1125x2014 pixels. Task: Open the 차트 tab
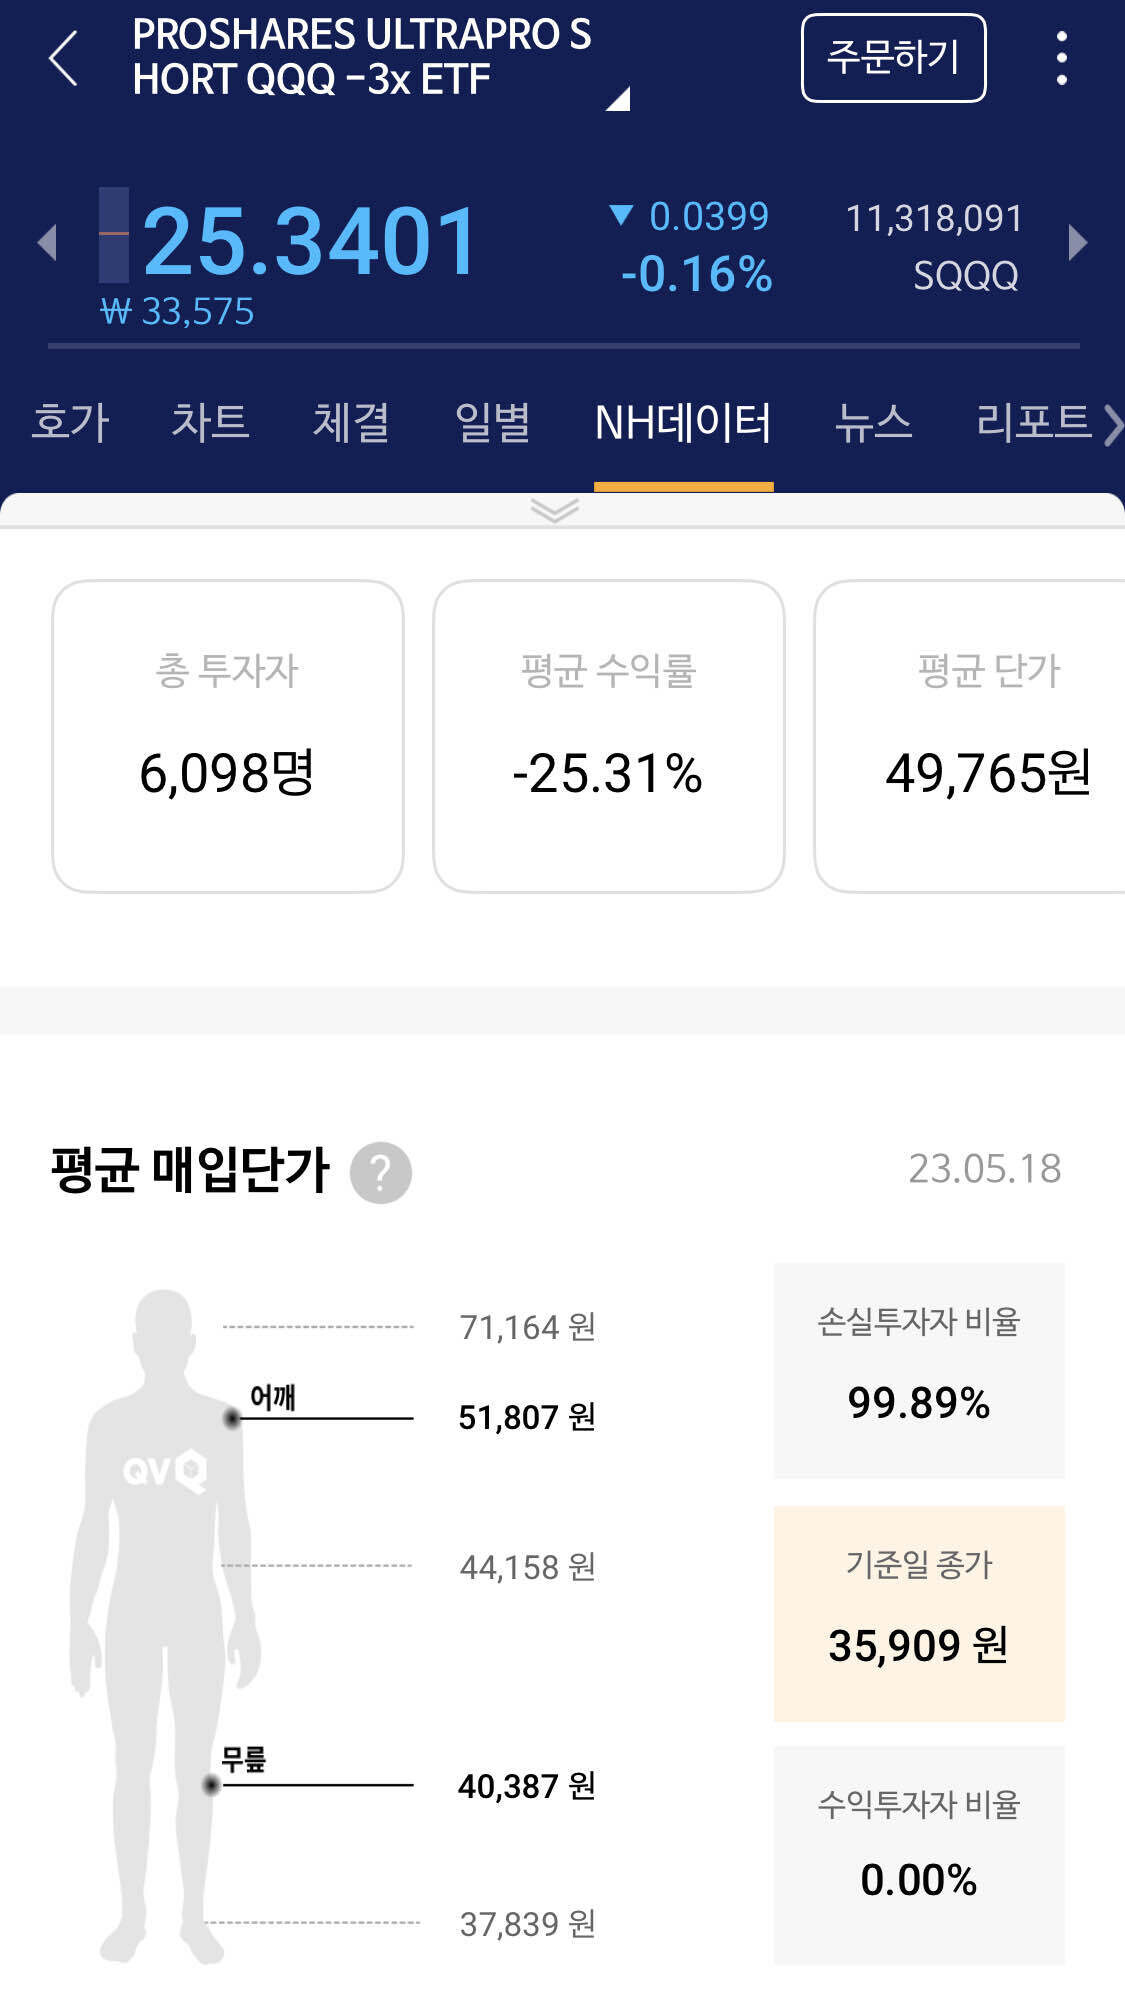pos(210,422)
